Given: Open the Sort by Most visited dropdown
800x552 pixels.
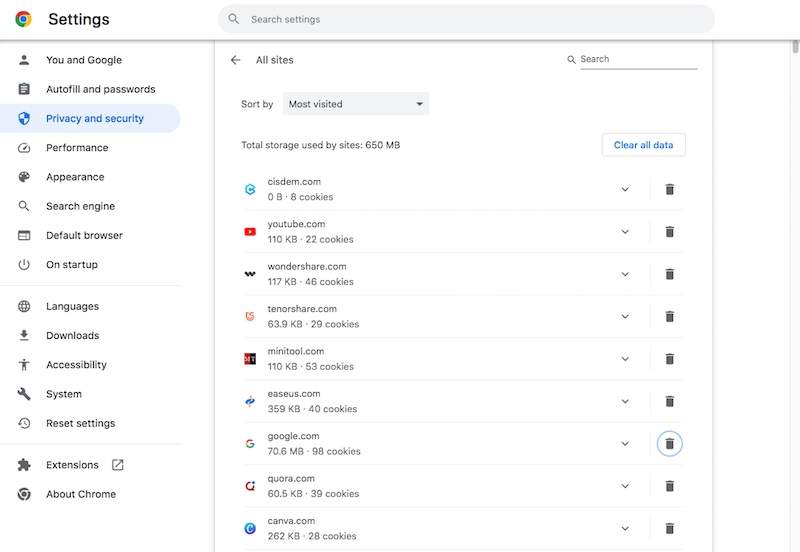Looking at the screenshot, I should tap(356, 104).
